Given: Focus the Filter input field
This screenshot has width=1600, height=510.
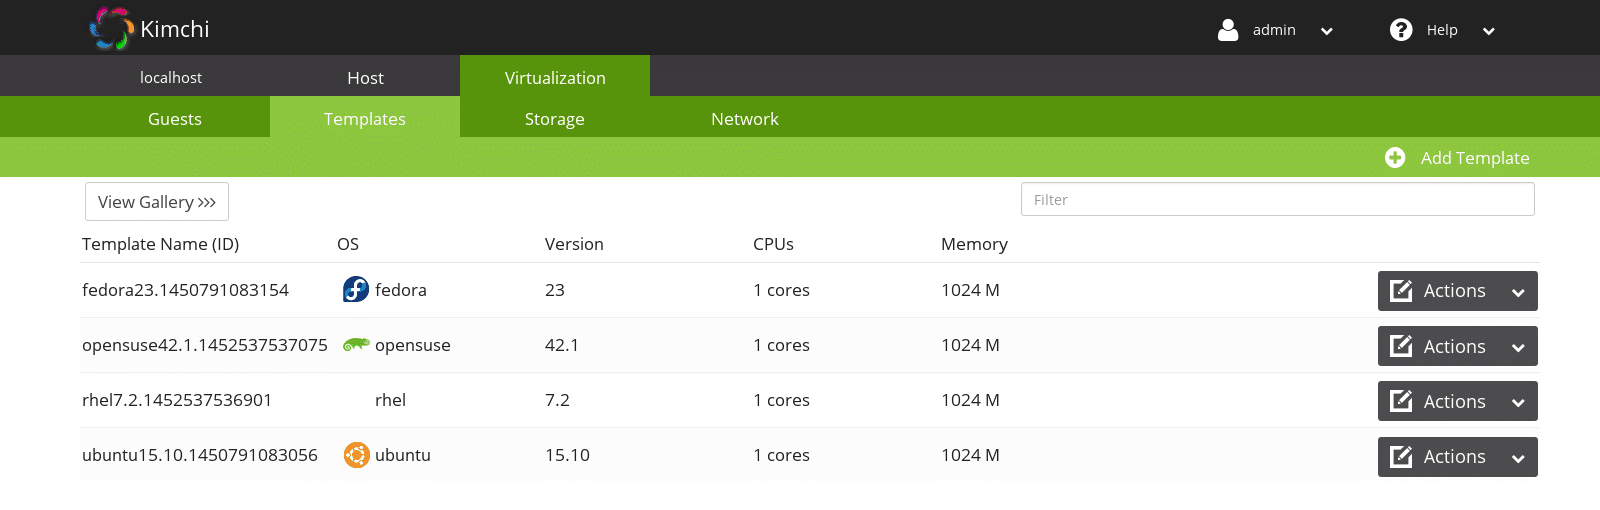Looking at the screenshot, I should click(x=1277, y=199).
